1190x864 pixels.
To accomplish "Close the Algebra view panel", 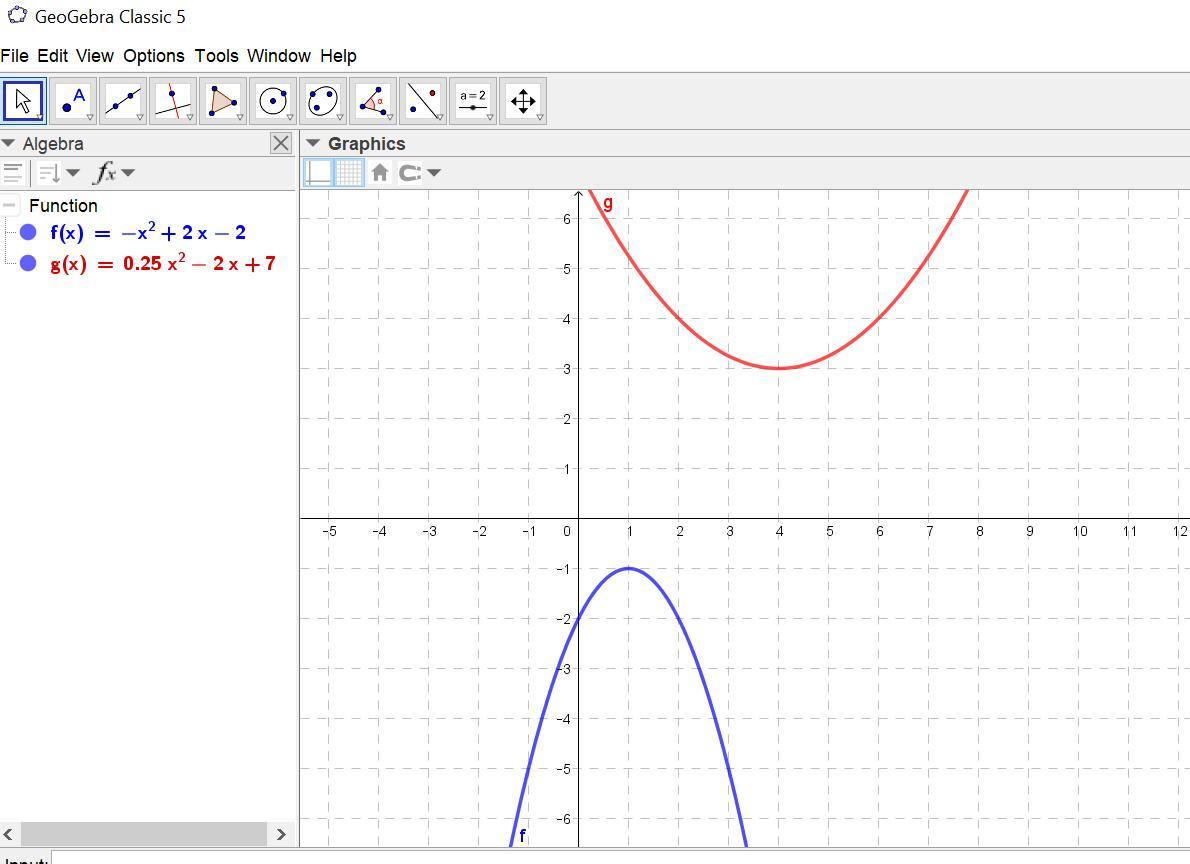I will [x=281, y=144].
